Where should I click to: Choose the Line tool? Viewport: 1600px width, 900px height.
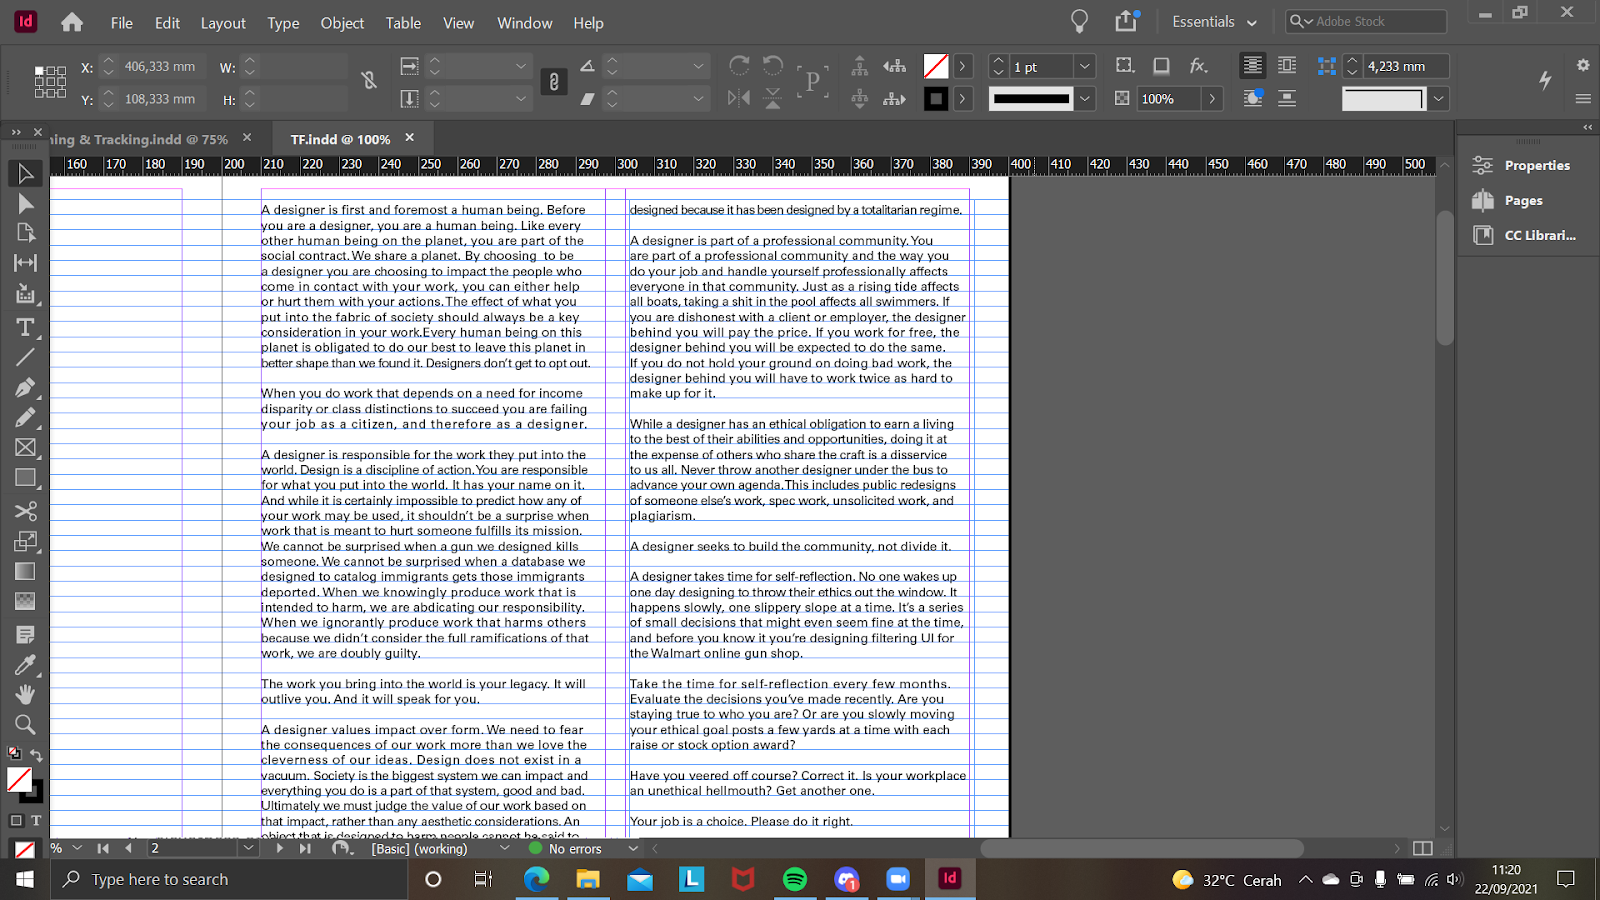(25, 356)
